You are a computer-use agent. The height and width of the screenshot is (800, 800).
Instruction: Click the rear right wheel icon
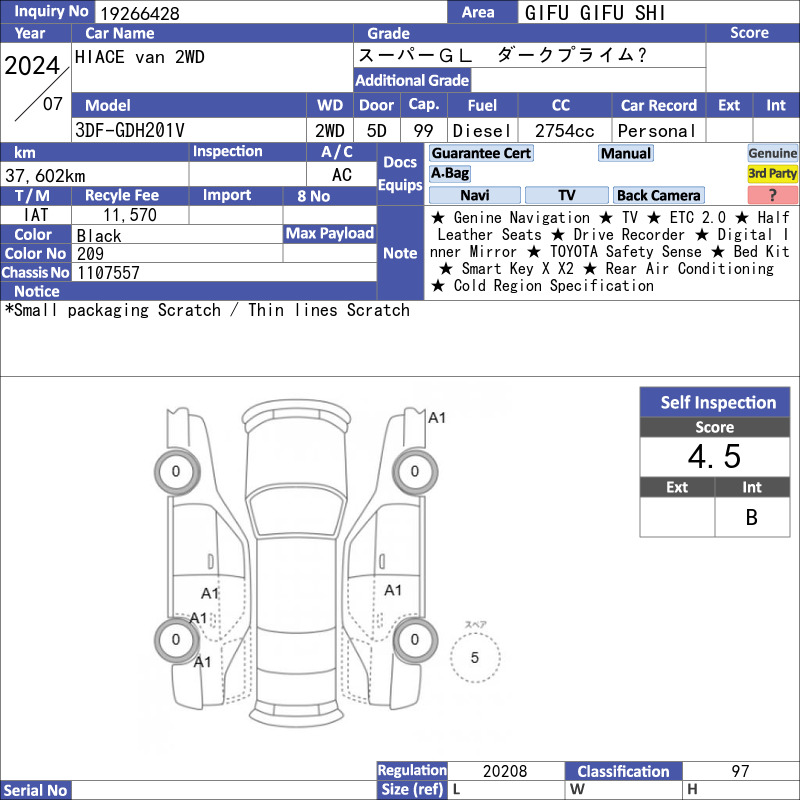click(x=415, y=640)
